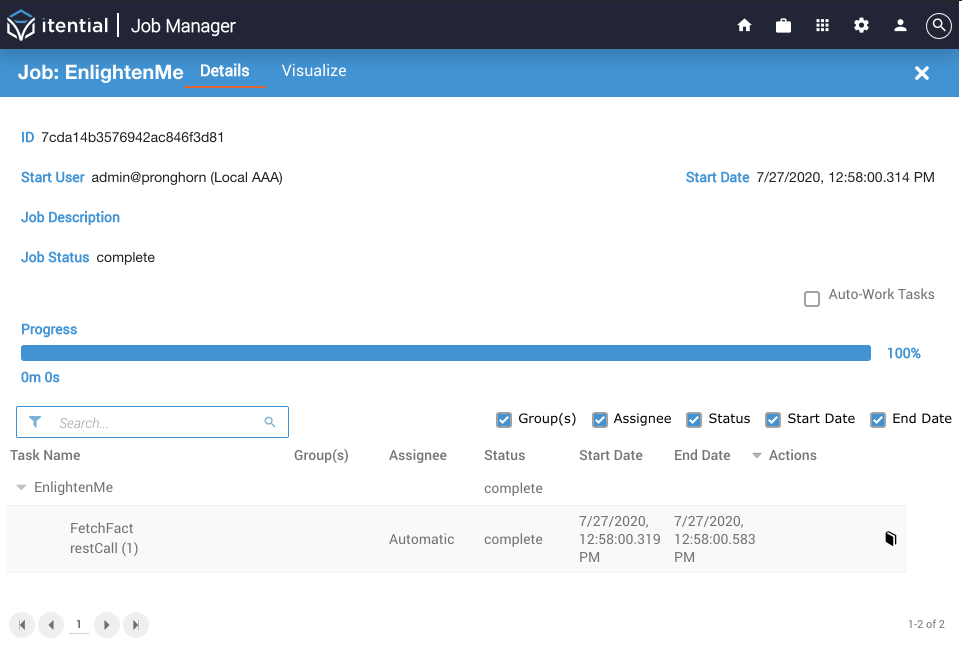
Task: Click FetchFact end time 12:58:00.583 PM
Action: pos(715,539)
